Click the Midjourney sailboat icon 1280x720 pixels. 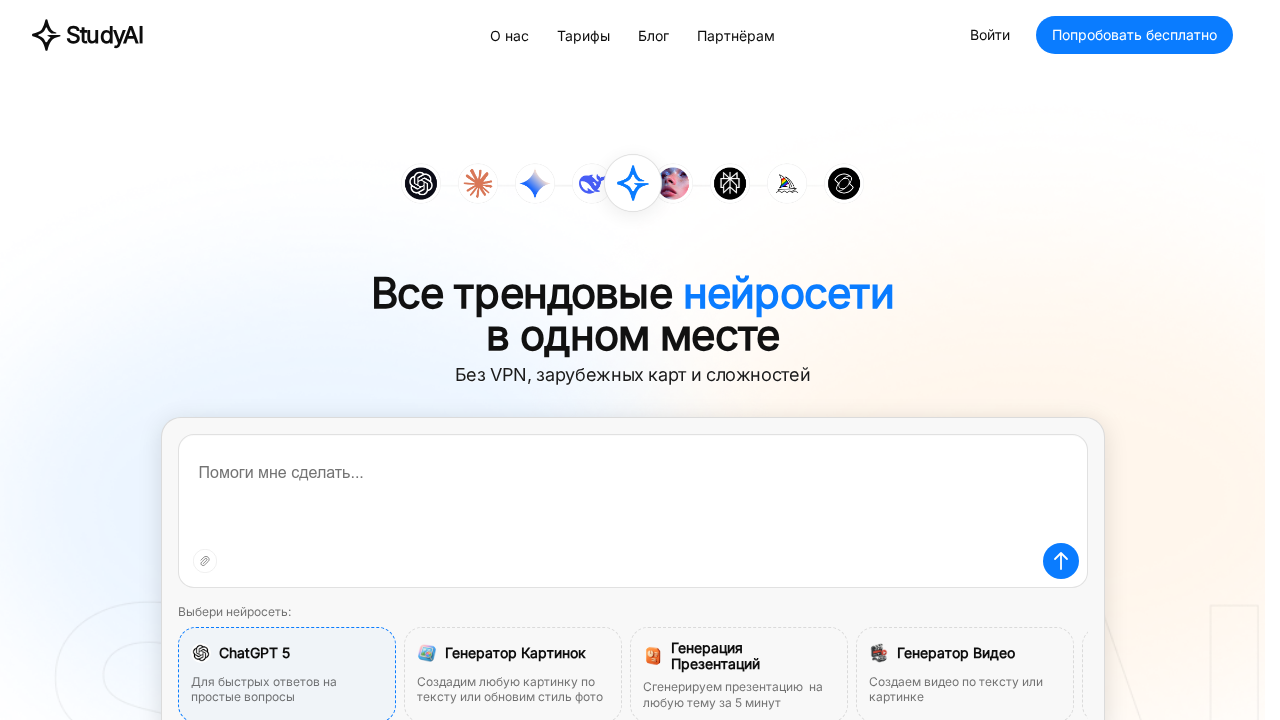click(x=787, y=184)
